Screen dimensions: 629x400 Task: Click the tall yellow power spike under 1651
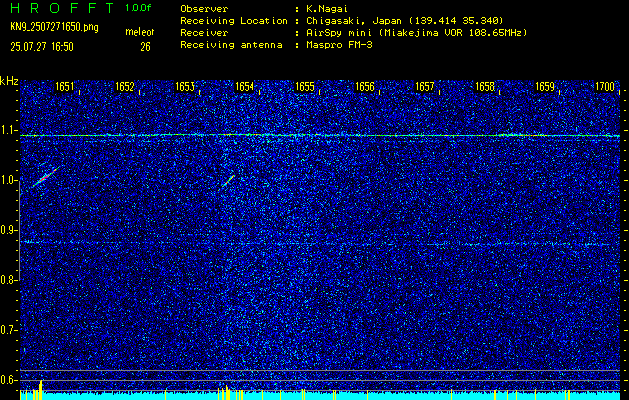(x=41, y=390)
